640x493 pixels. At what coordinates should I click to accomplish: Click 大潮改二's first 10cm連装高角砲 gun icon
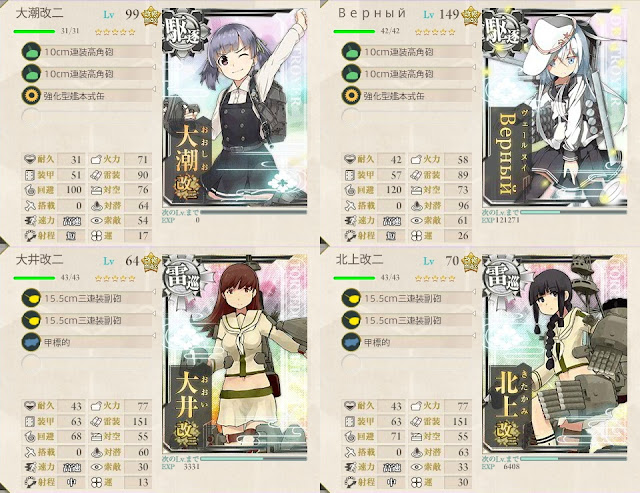point(31,52)
